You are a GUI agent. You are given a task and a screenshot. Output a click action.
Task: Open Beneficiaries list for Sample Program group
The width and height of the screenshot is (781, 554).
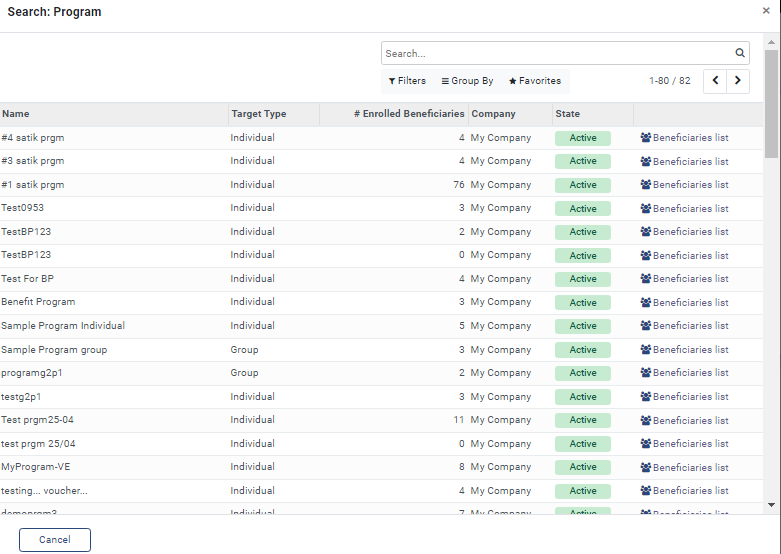(684, 349)
